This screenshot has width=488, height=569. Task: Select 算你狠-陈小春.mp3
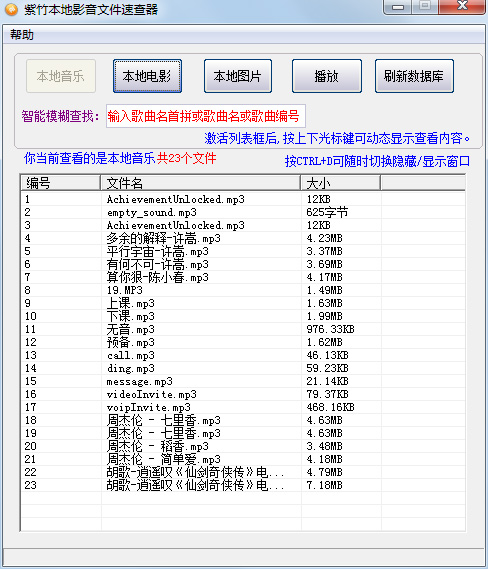(242, 277)
